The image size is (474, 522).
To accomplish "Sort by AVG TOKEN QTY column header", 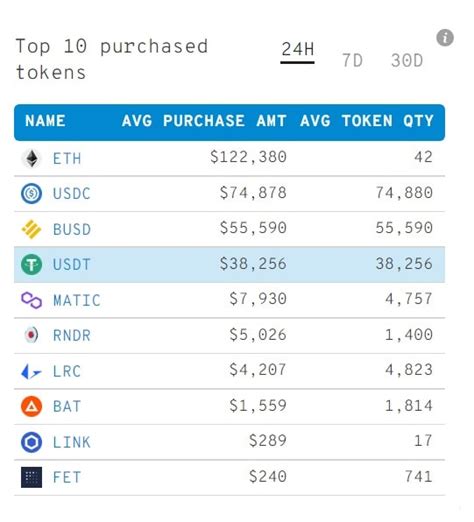I will (x=367, y=121).
